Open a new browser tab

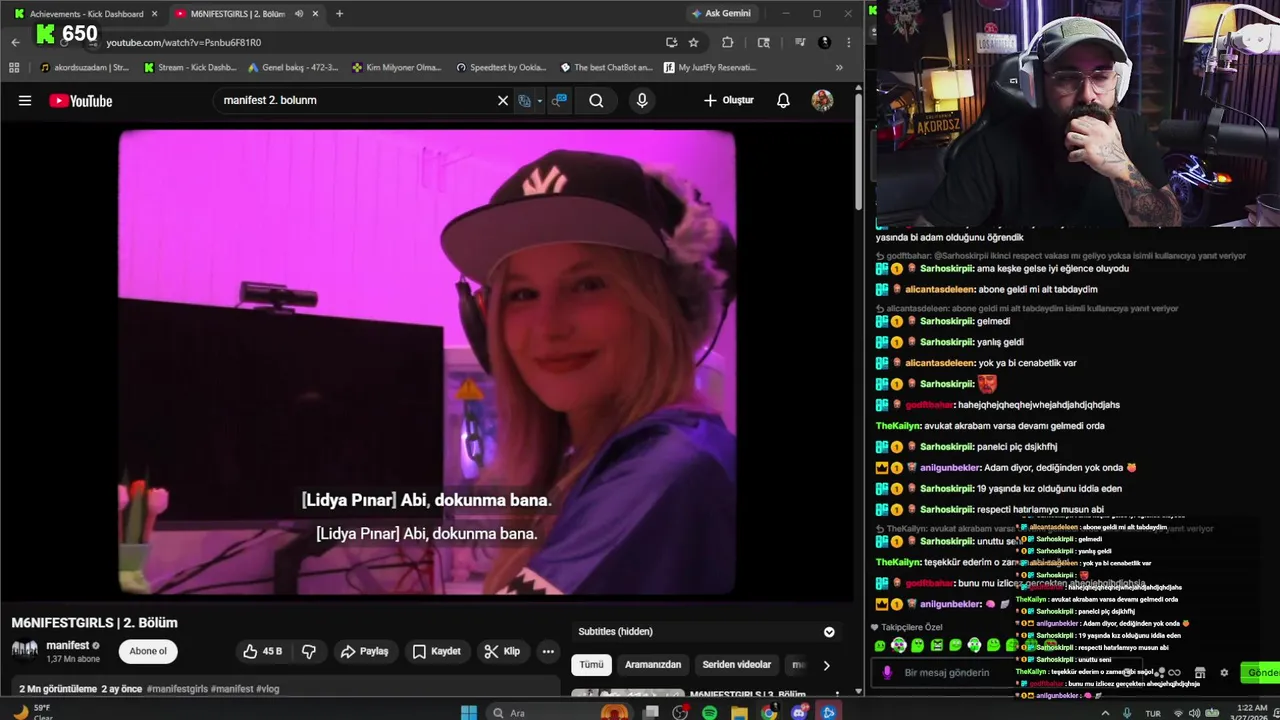point(339,14)
